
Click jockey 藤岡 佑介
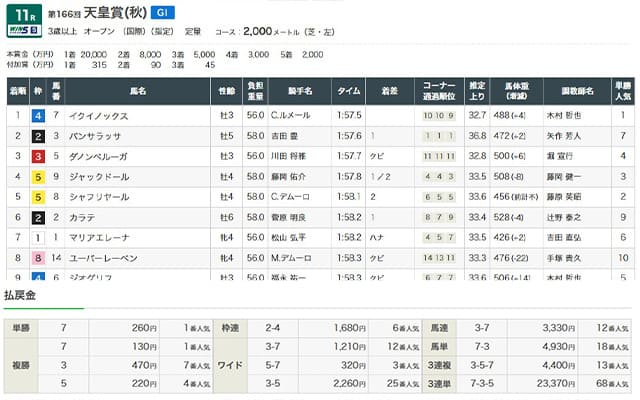coord(289,177)
